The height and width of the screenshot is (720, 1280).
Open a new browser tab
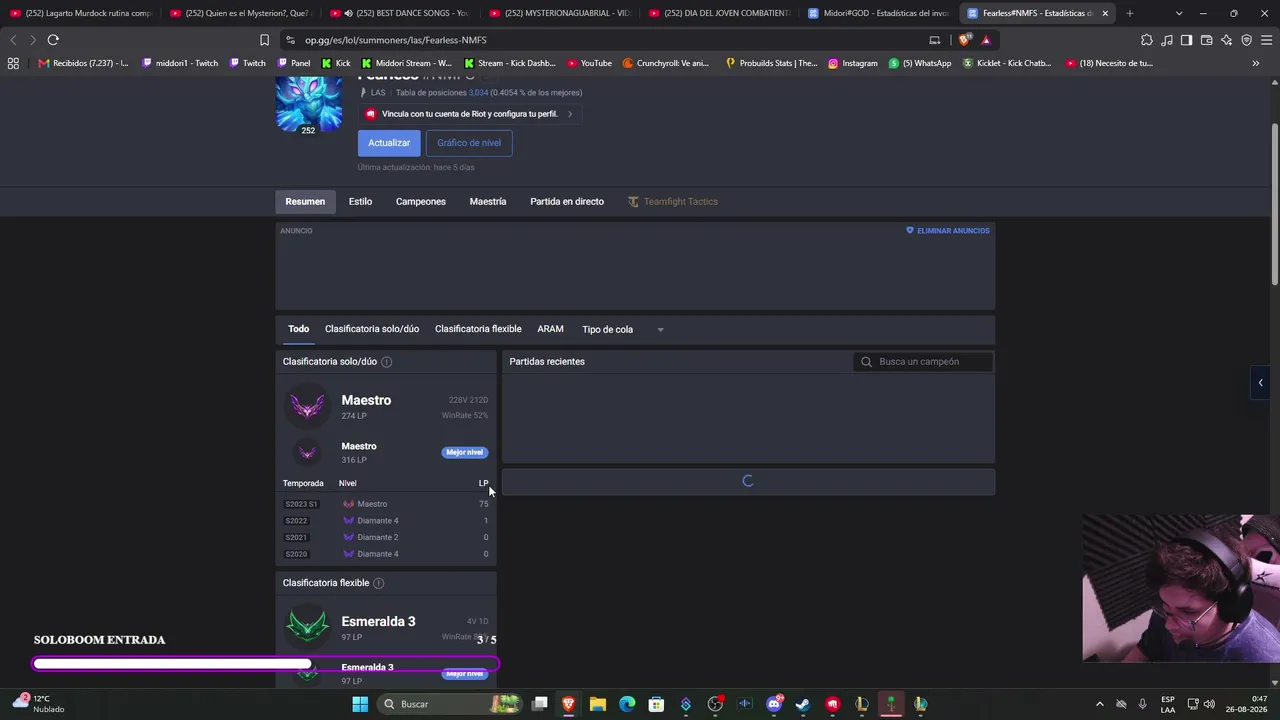(1130, 13)
